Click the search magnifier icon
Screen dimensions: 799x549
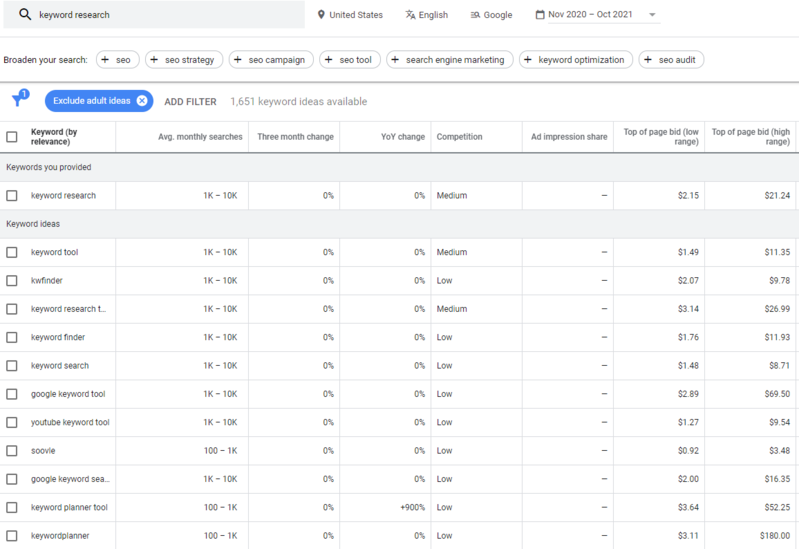(x=25, y=15)
